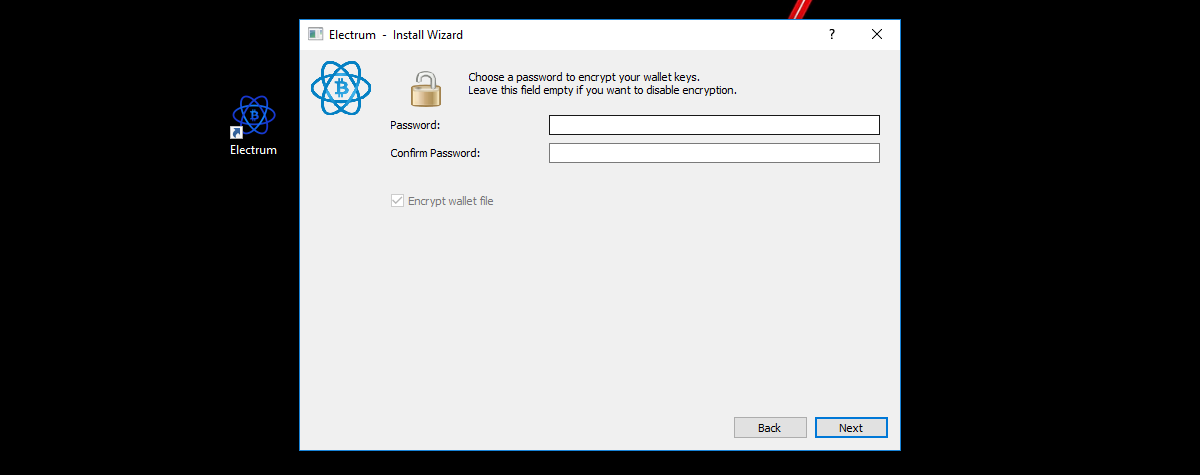The height and width of the screenshot is (475, 1200).
Task: Click the "Password:" field label
Action: pyautogui.click(x=415, y=125)
